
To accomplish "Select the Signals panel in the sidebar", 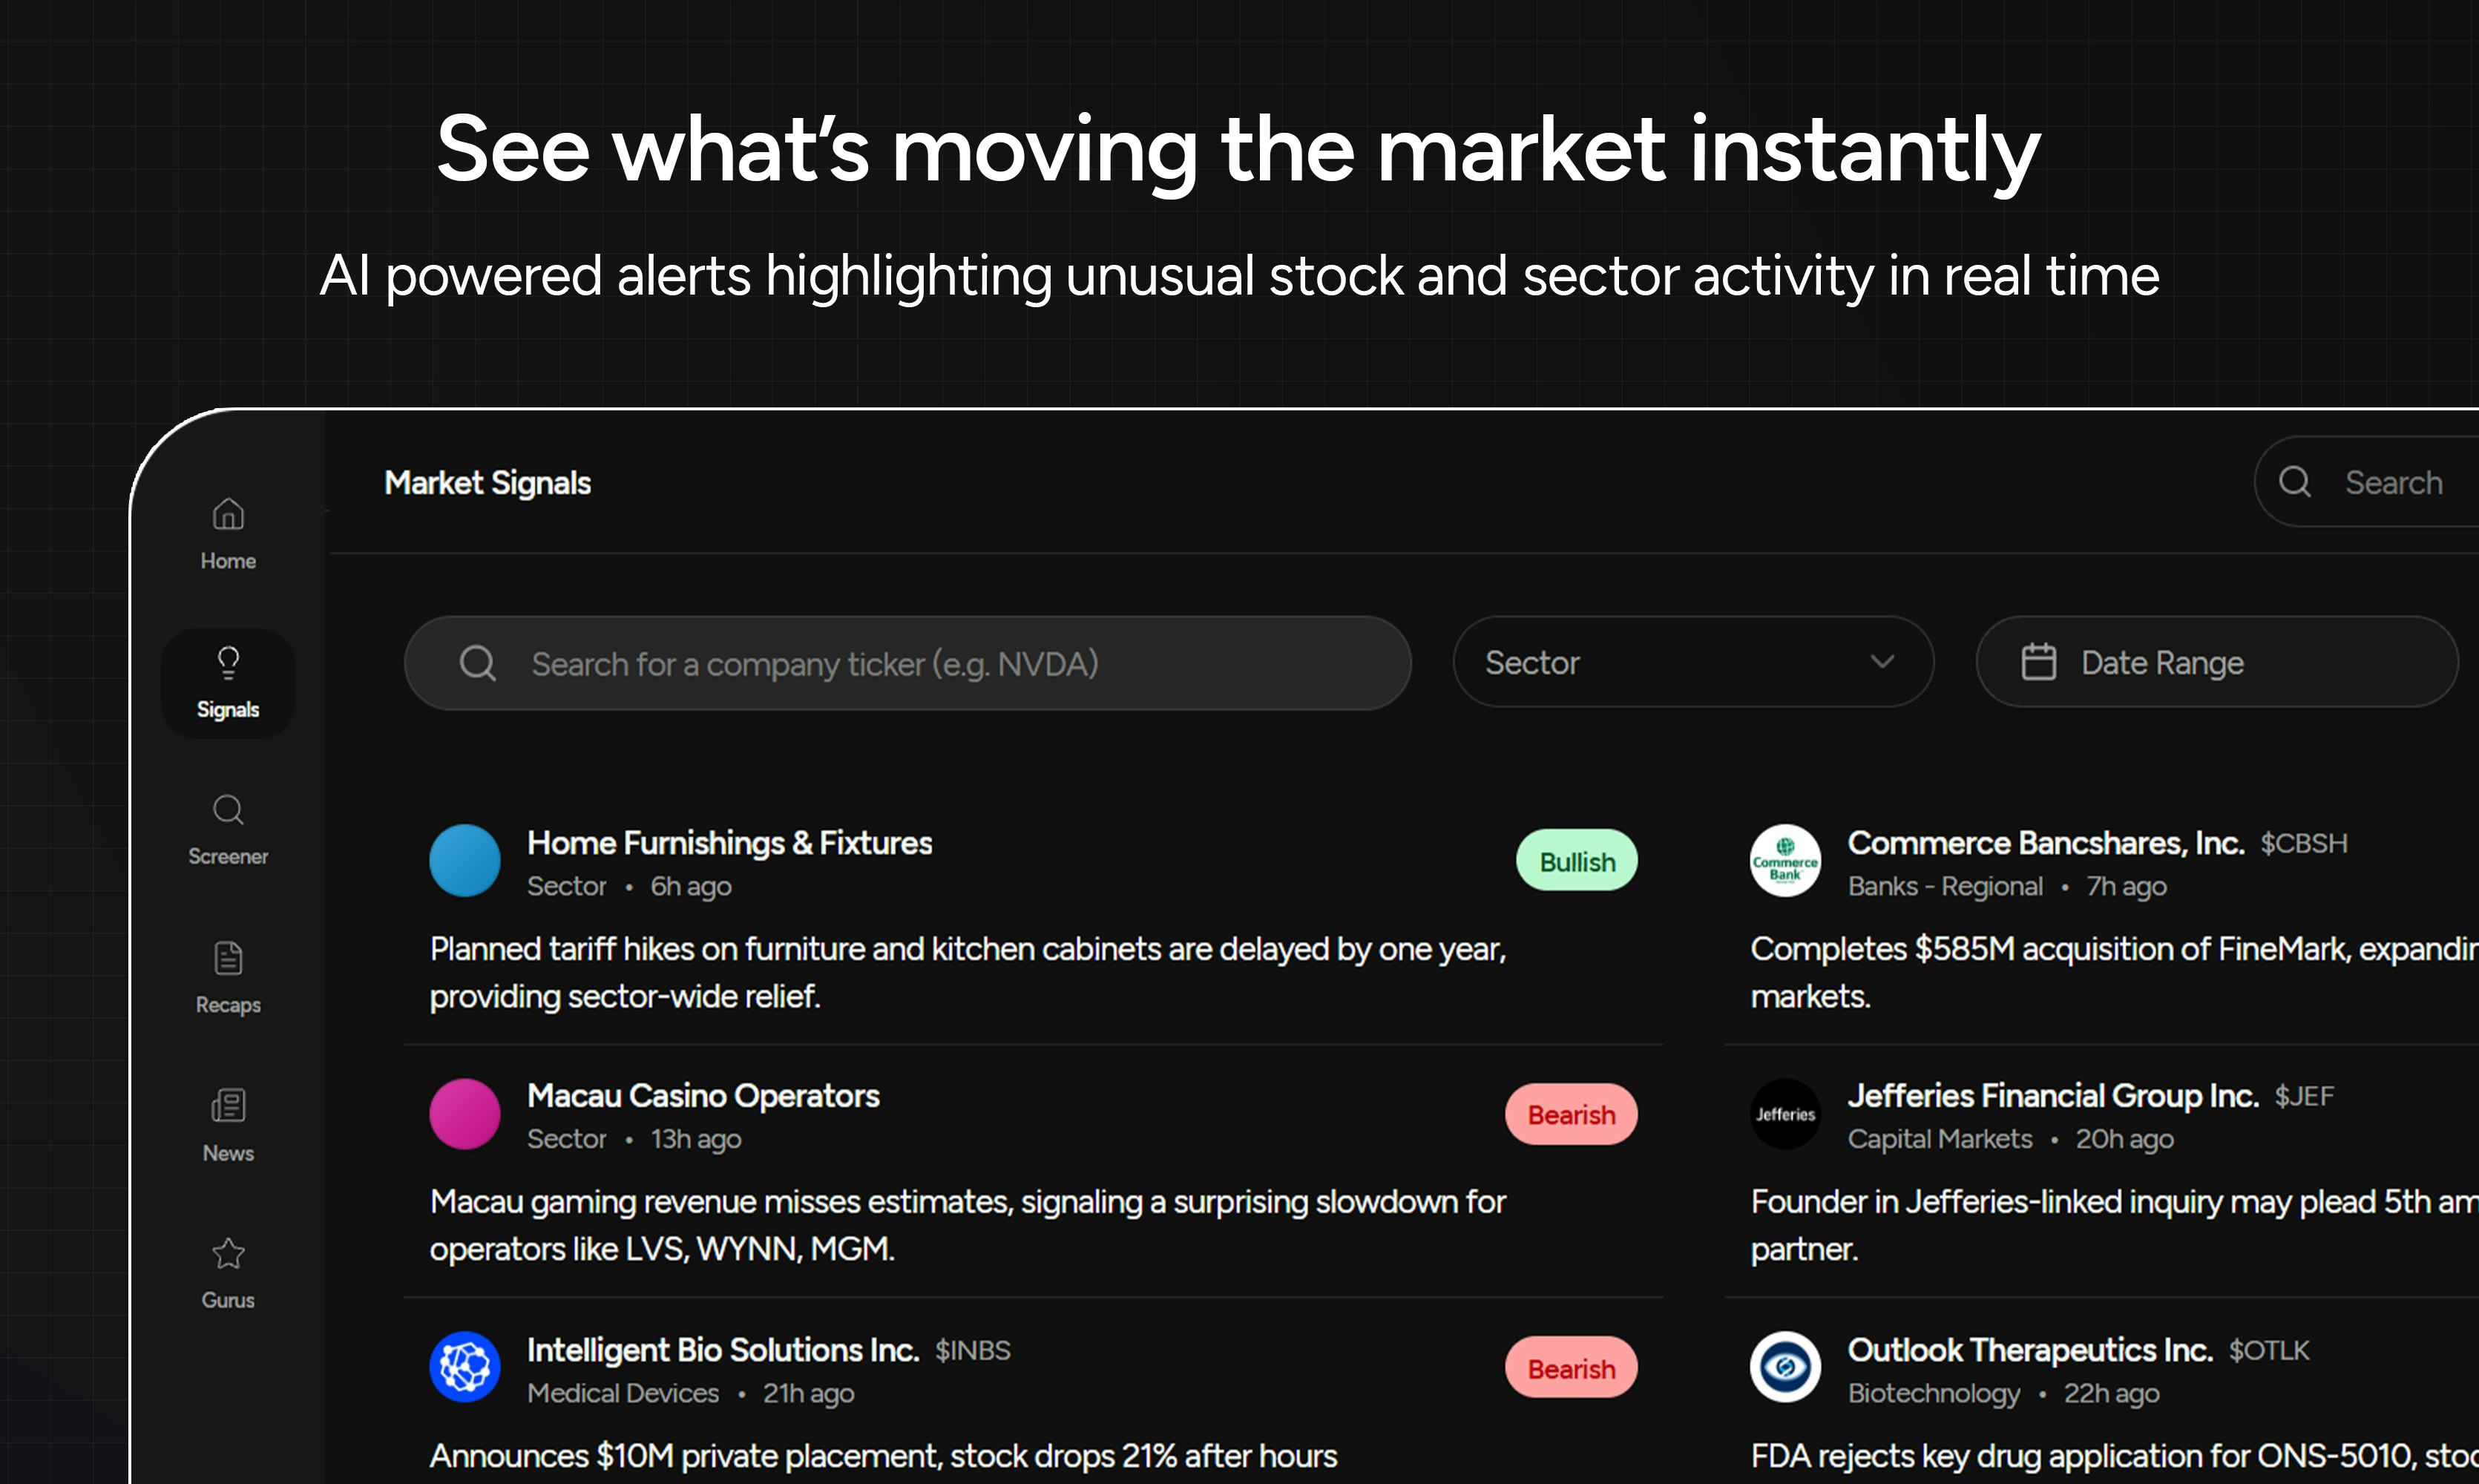I will pos(228,683).
